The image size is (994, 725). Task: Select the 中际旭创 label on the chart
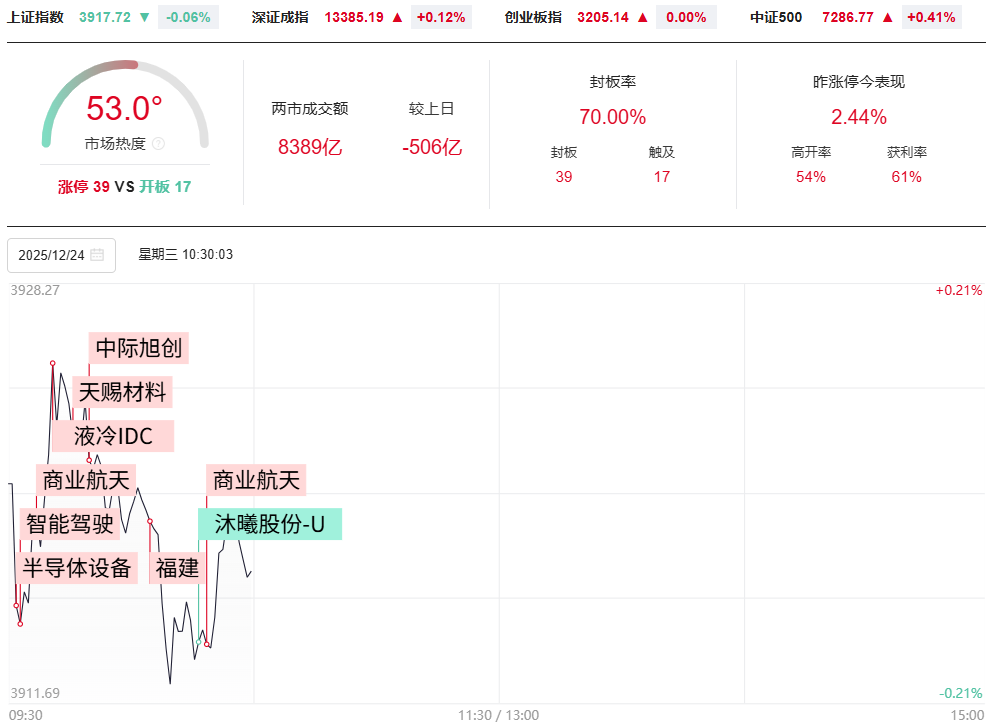click(139, 349)
